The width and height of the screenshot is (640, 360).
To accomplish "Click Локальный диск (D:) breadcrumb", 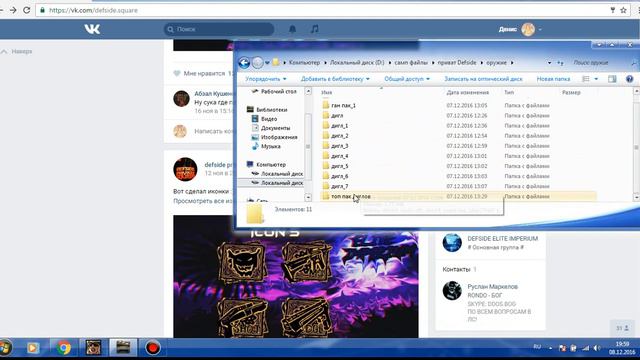I will coord(357,63).
